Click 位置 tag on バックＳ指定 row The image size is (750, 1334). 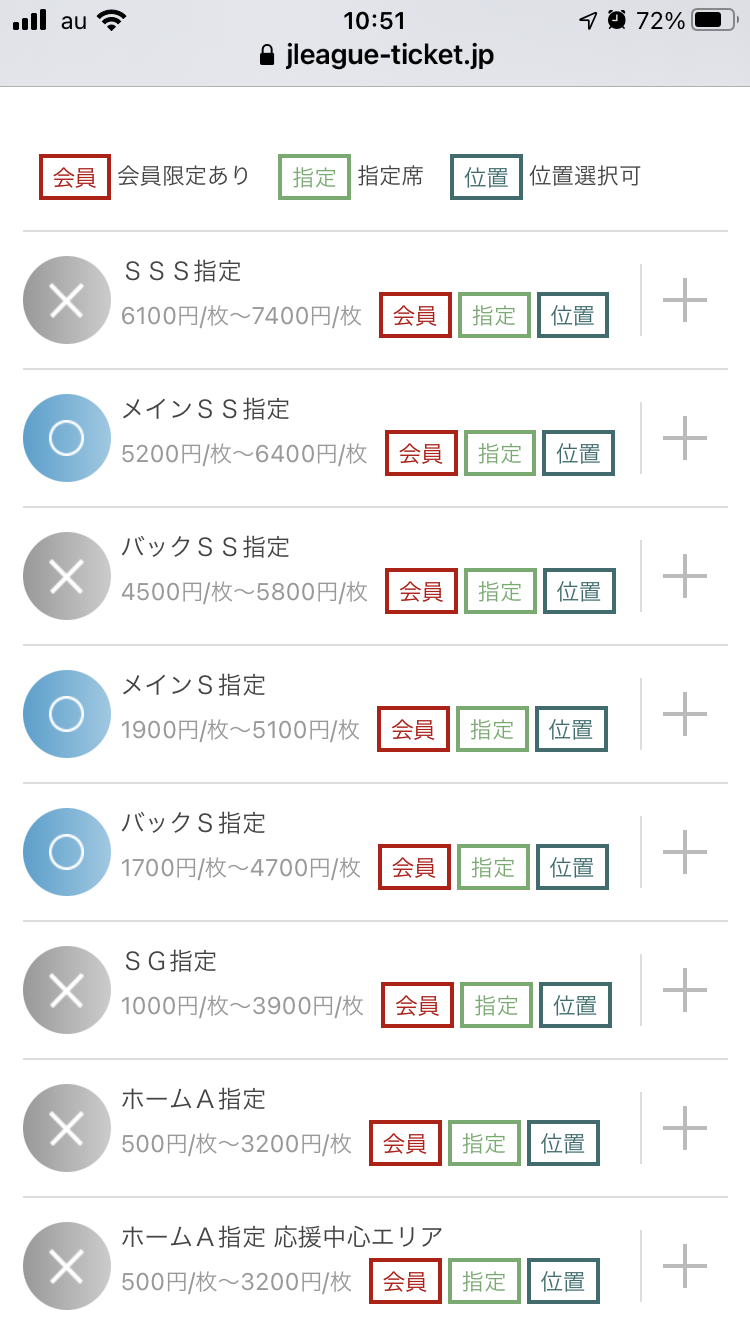(572, 867)
